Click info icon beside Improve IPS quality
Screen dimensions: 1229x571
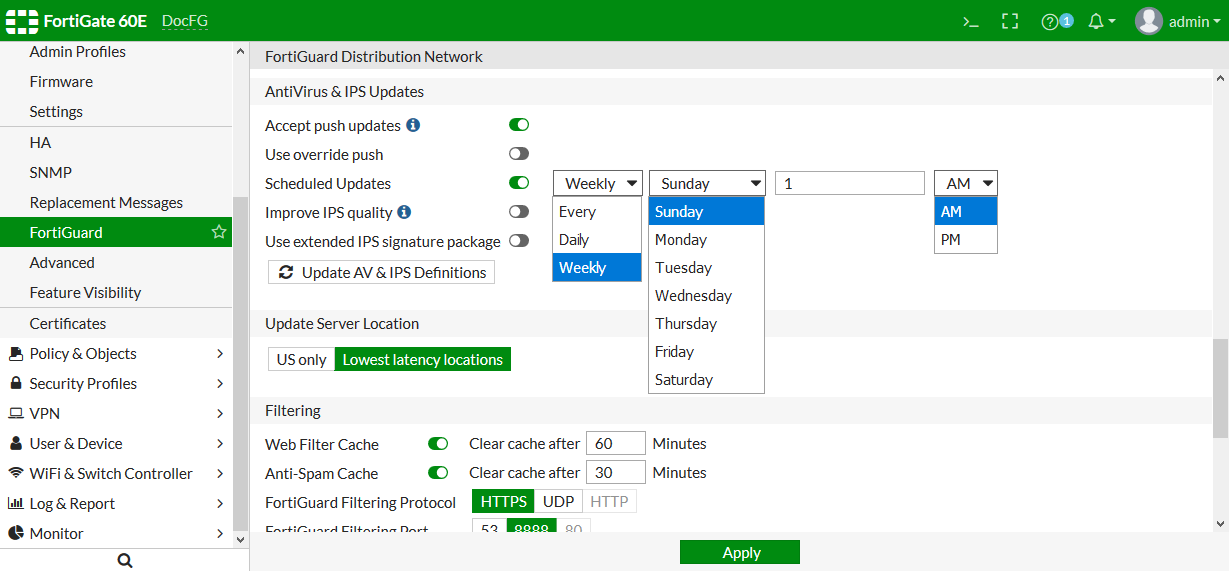(404, 212)
